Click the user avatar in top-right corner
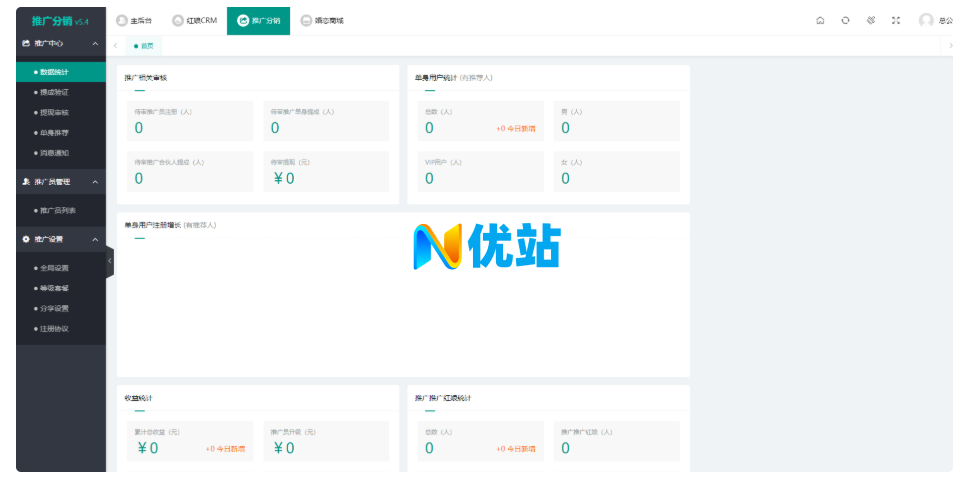975x494 pixels. 926,20
